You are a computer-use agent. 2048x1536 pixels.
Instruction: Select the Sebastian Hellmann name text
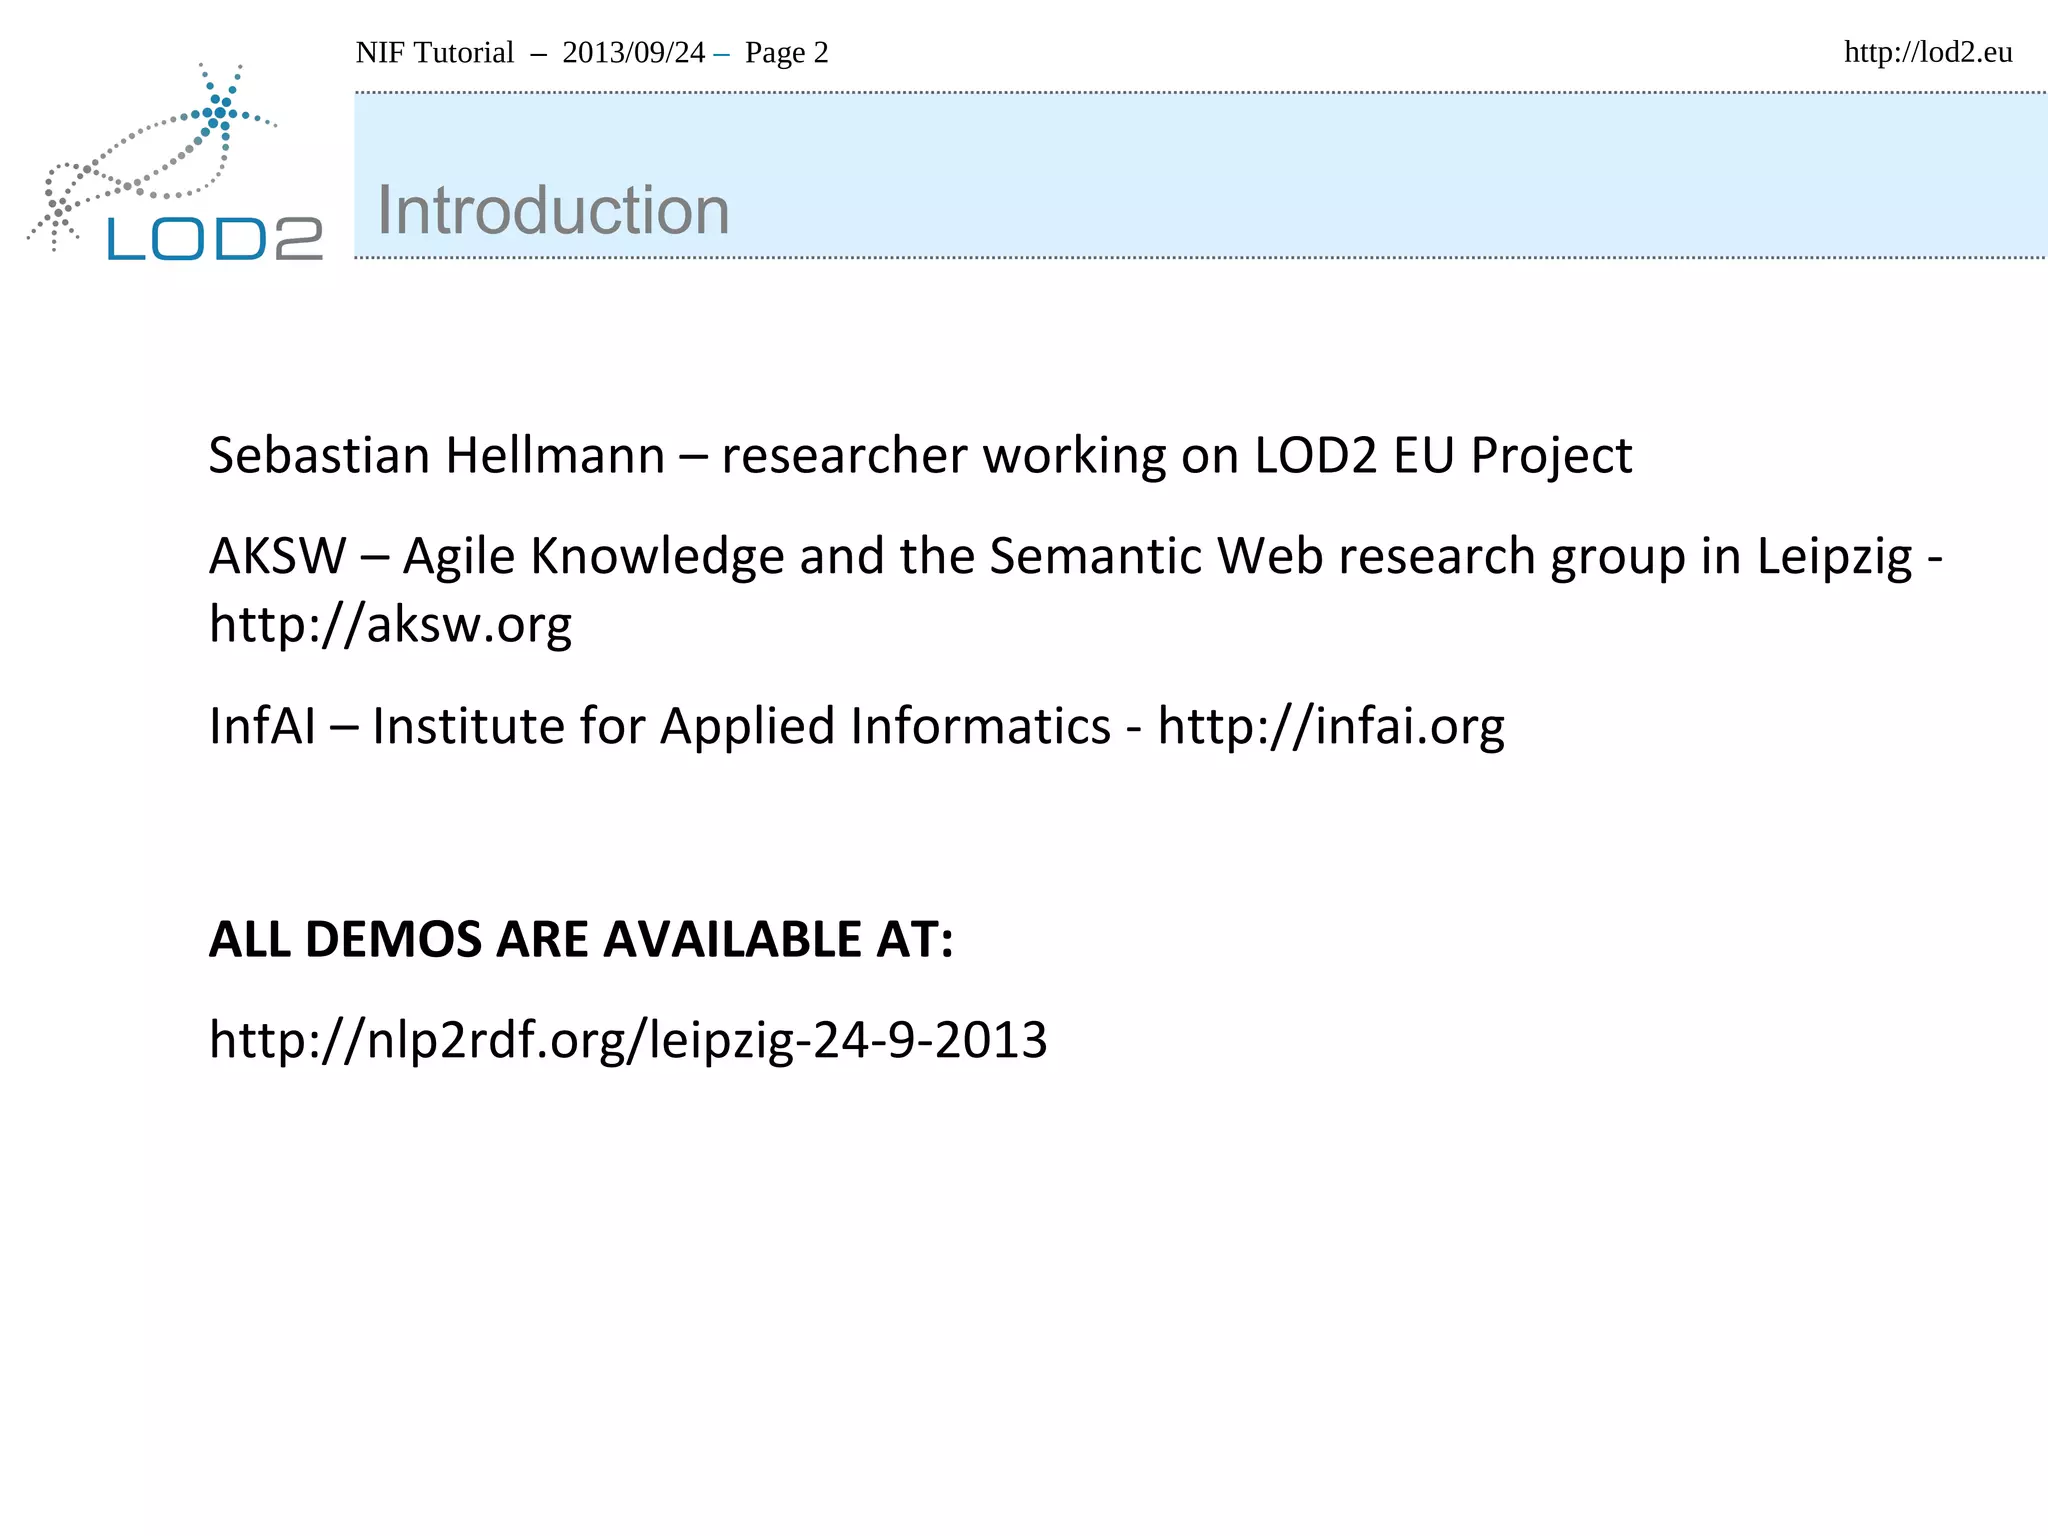click(x=436, y=456)
